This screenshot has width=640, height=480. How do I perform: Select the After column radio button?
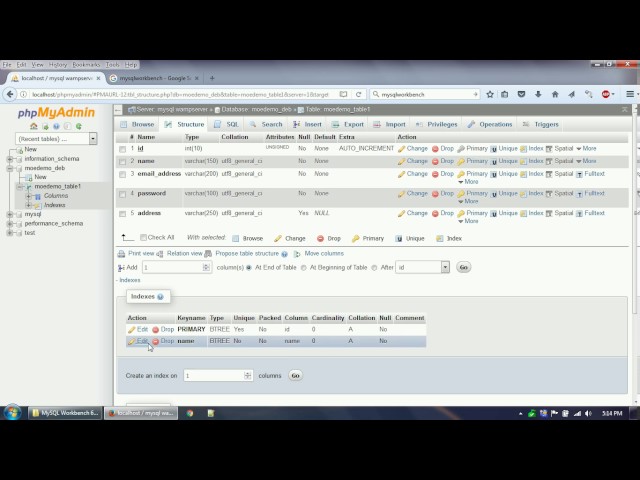(374, 268)
